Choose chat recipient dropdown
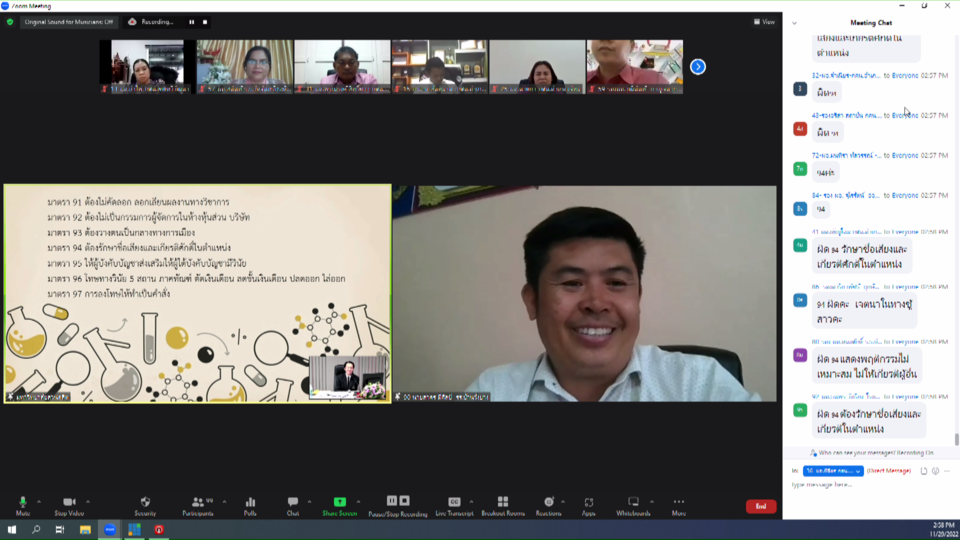The height and width of the screenshot is (540, 960). [833, 471]
